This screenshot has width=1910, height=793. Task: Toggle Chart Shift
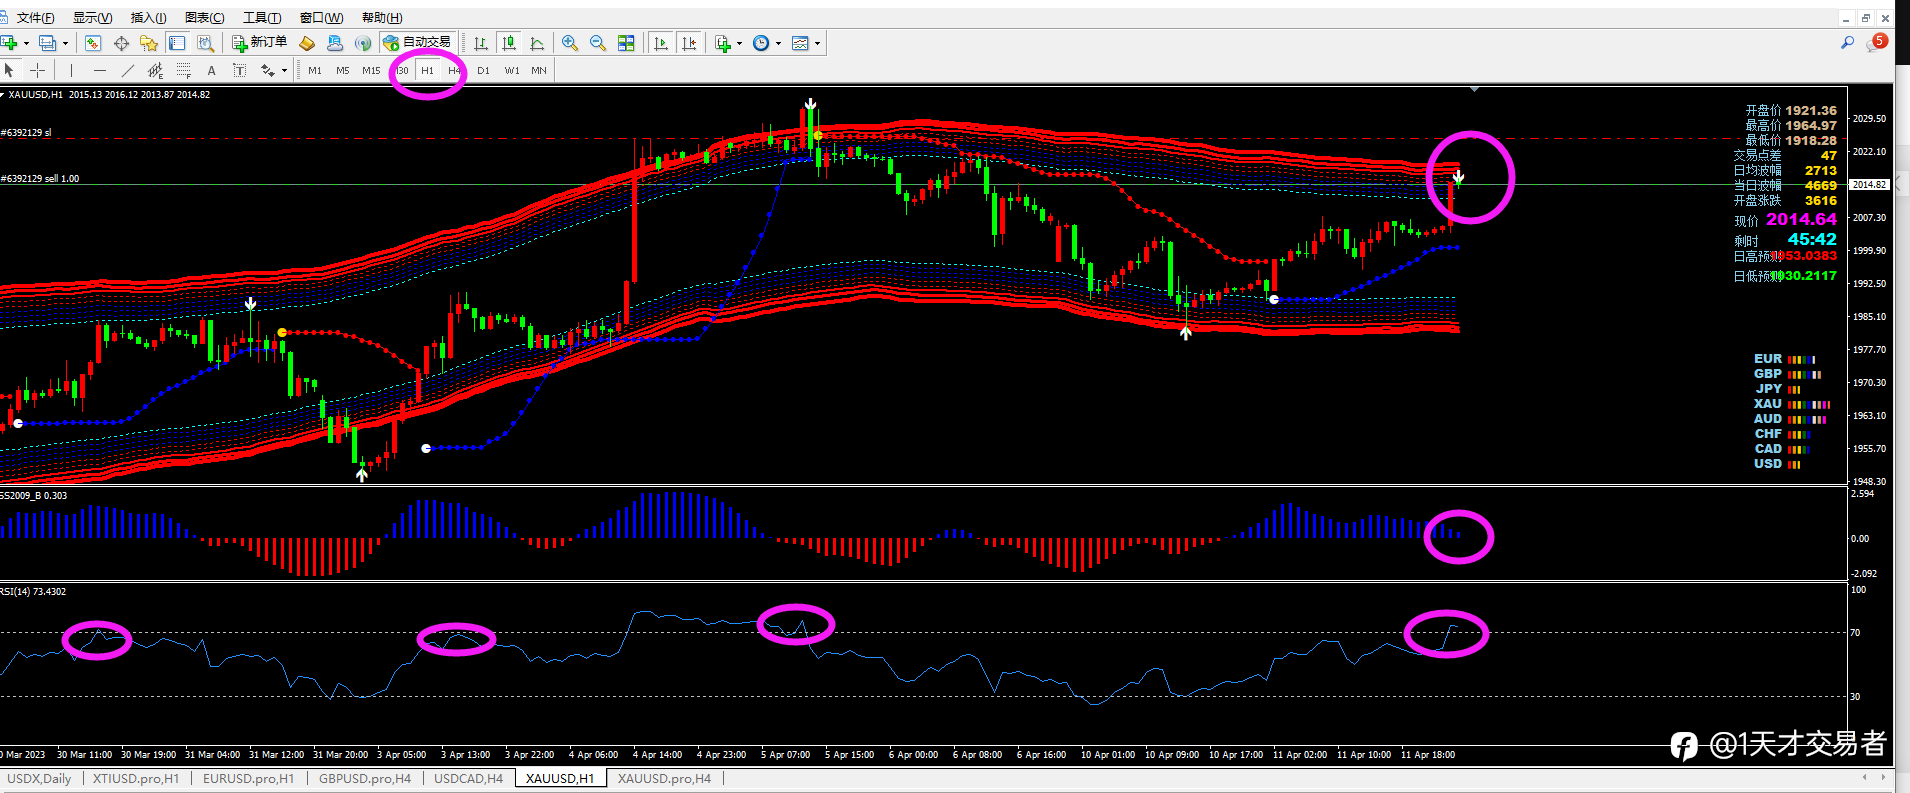point(689,43)
